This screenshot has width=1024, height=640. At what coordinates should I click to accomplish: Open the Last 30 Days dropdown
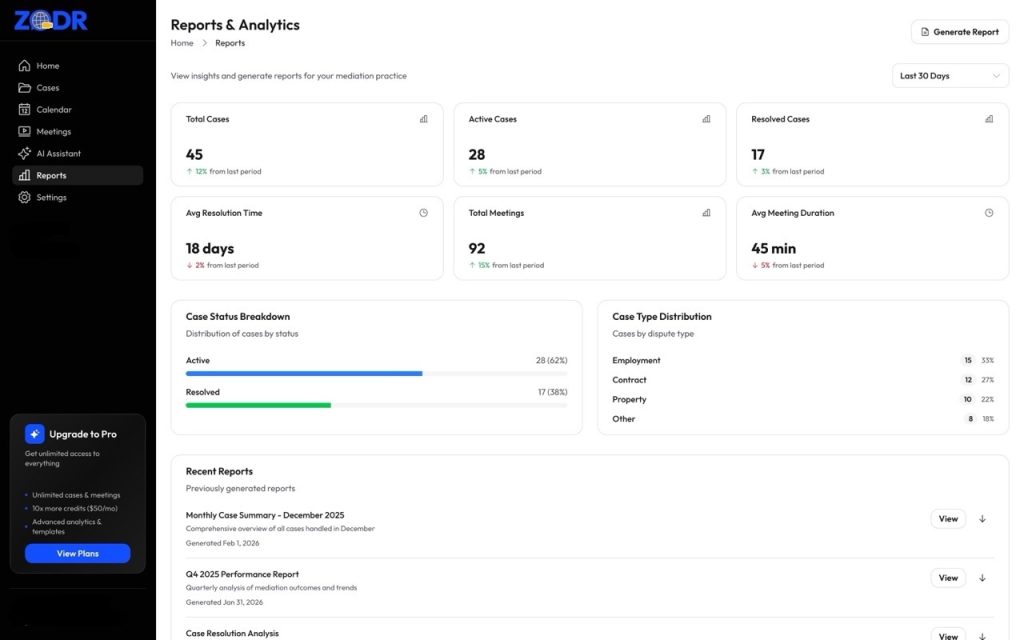click(x=950, y=76)
